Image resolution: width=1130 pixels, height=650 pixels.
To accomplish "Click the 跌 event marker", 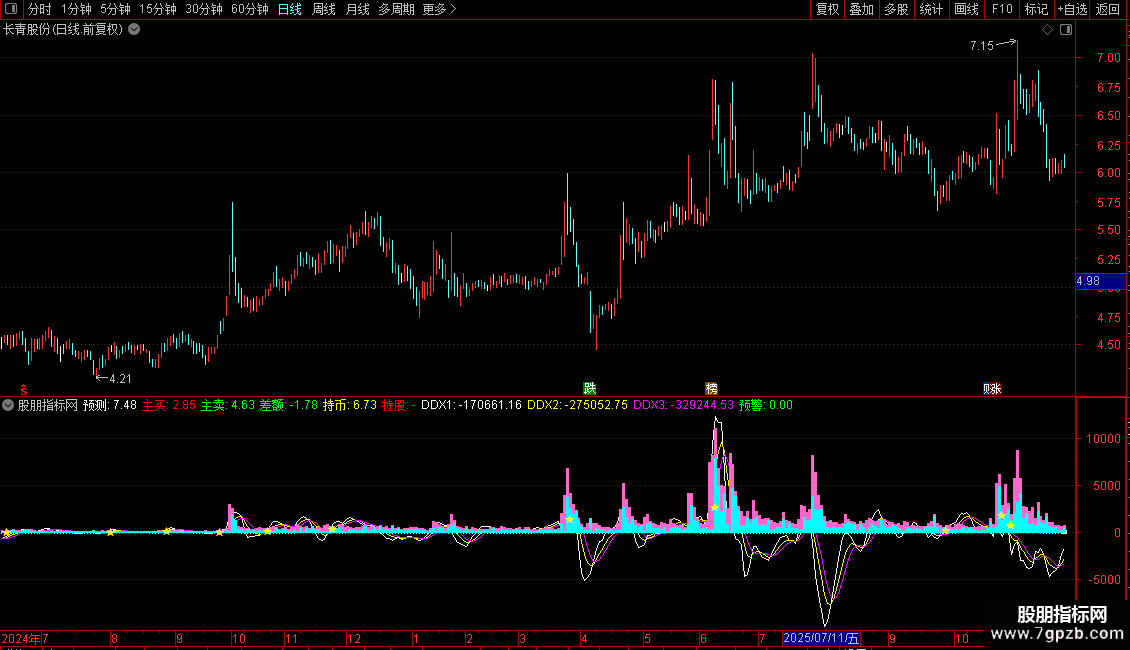I will (x=590, y=388).
